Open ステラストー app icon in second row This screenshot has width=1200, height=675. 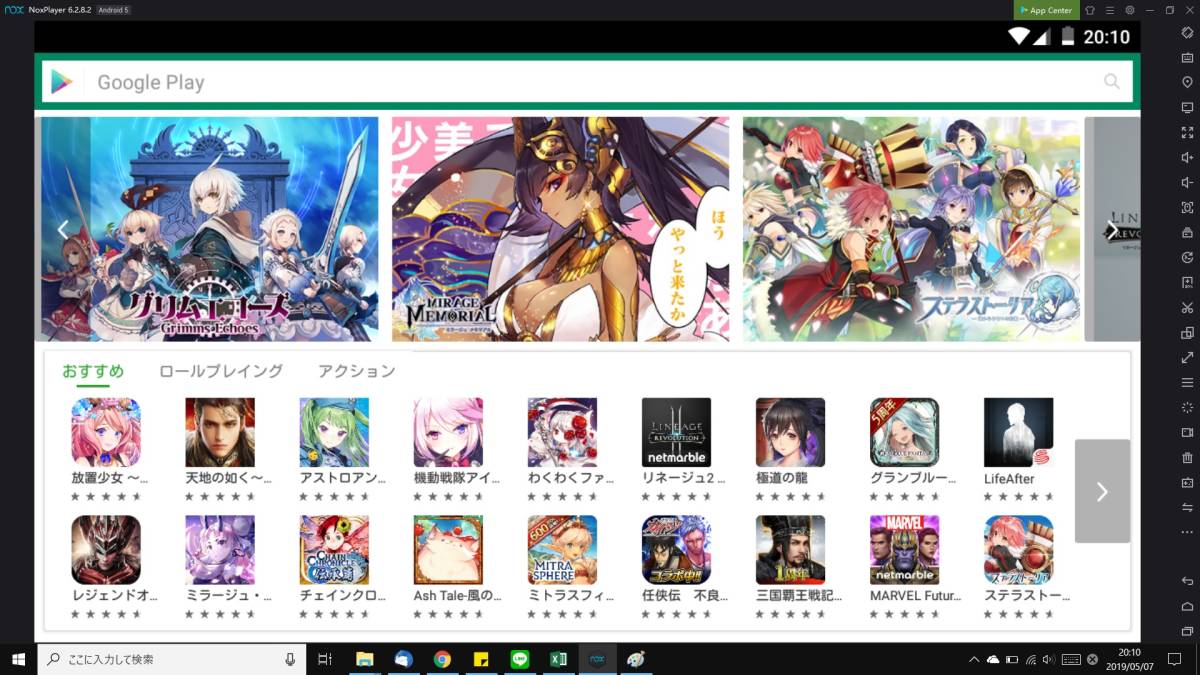click(1018, 550)
